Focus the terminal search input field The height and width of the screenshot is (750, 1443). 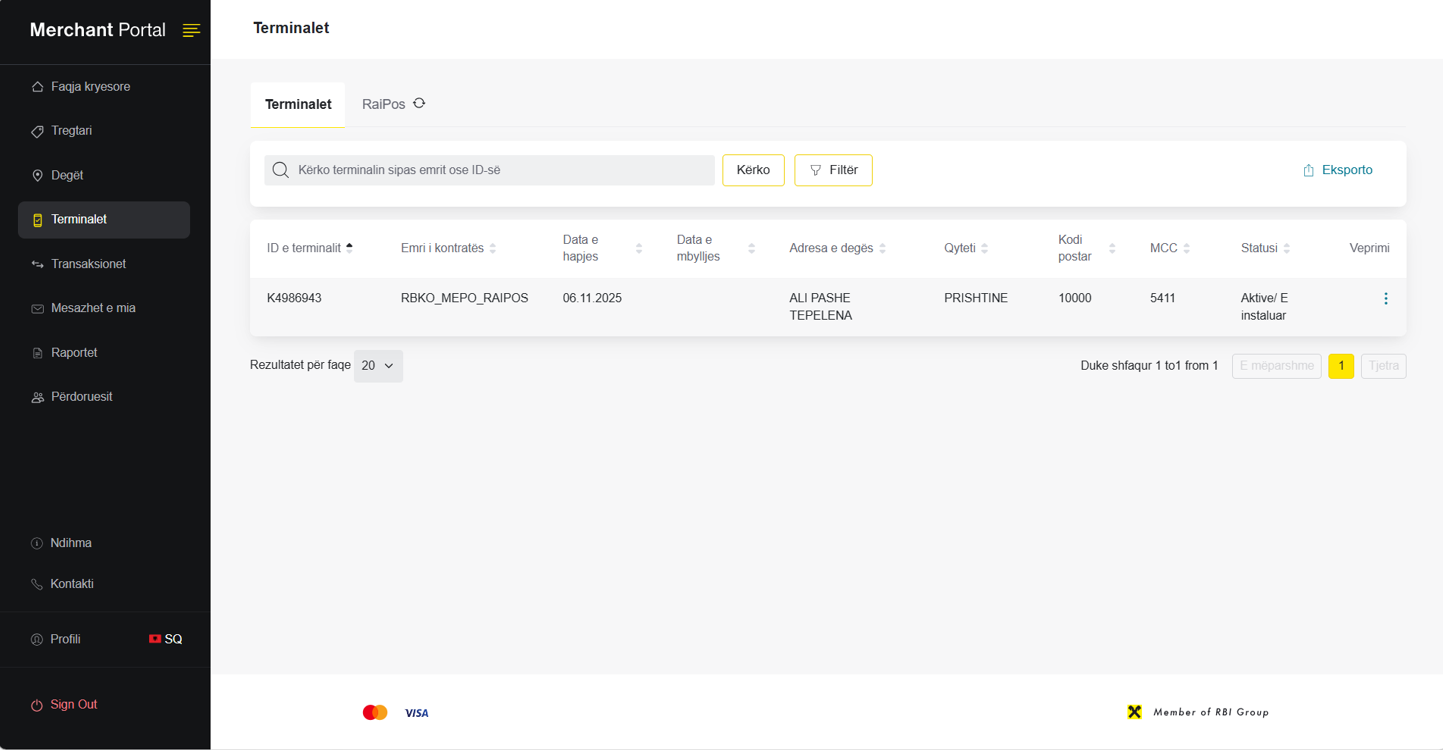pos(489,170)
